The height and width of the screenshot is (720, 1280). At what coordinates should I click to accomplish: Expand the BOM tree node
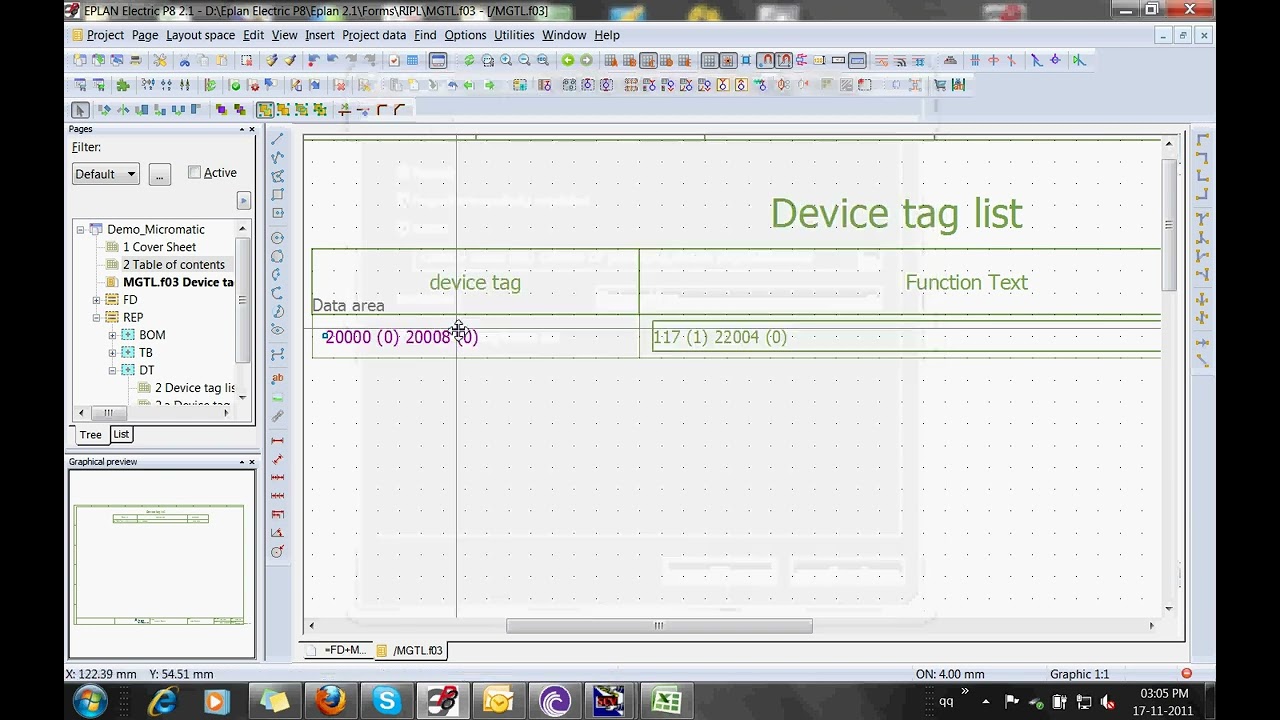[x=112, y=335]
